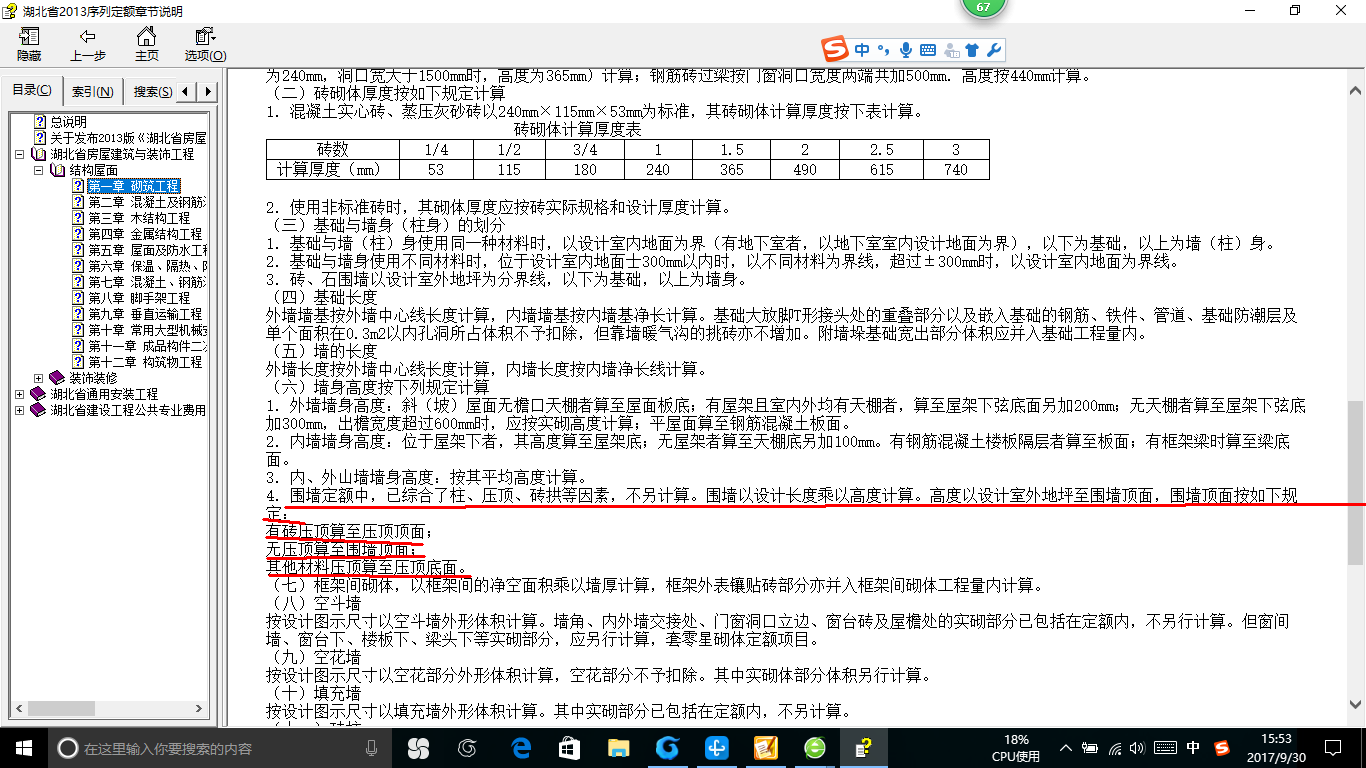Click the Cortana search box
Image resolution: width=1366 pixels, height=768 pixels.
(x=220, y=747)
